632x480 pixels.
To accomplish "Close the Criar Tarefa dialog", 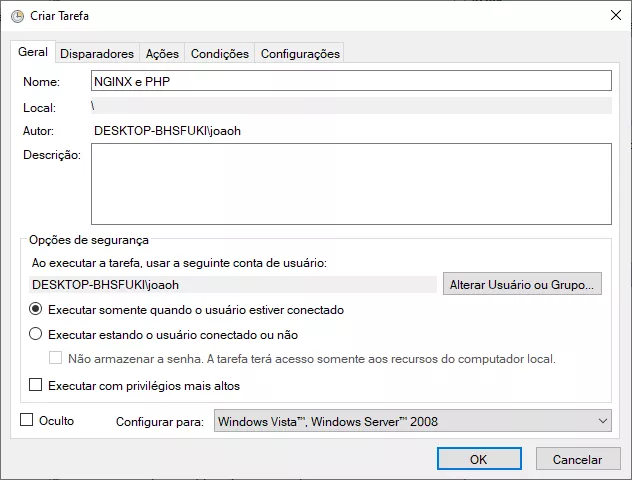I will pyautogui.click(x=615, y=15).
